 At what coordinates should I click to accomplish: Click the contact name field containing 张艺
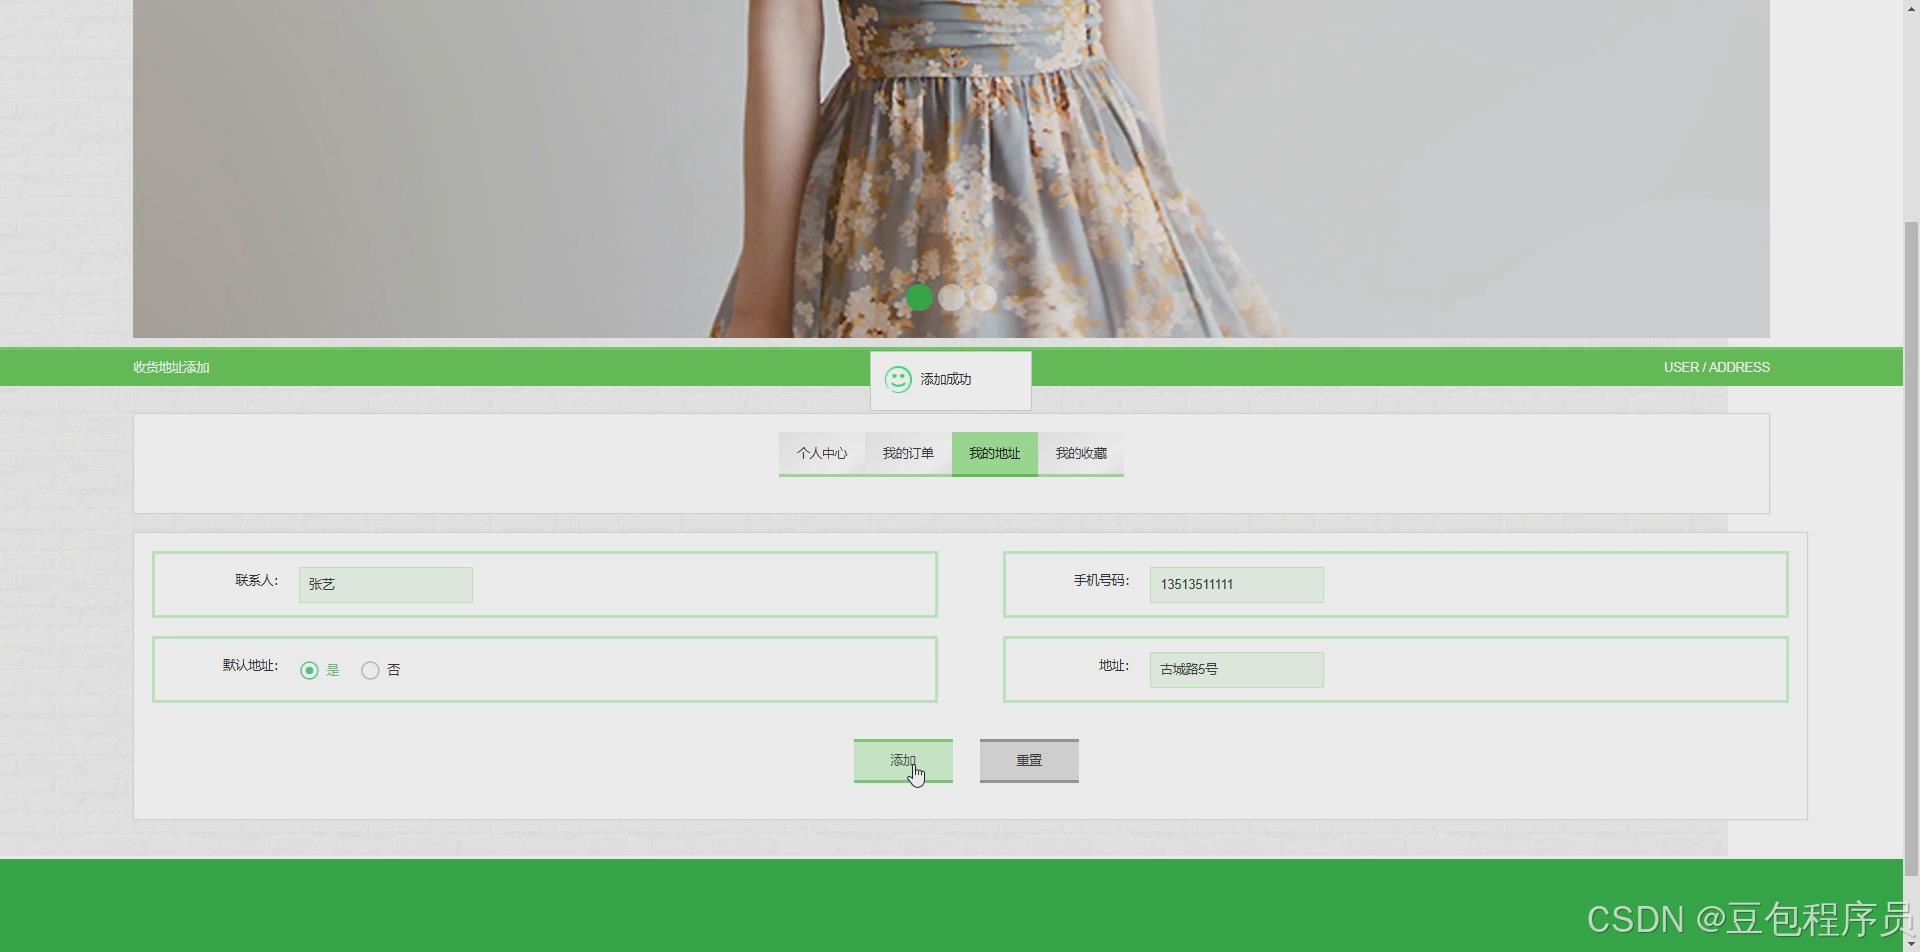pyautogui.click(x=385, y=584)
